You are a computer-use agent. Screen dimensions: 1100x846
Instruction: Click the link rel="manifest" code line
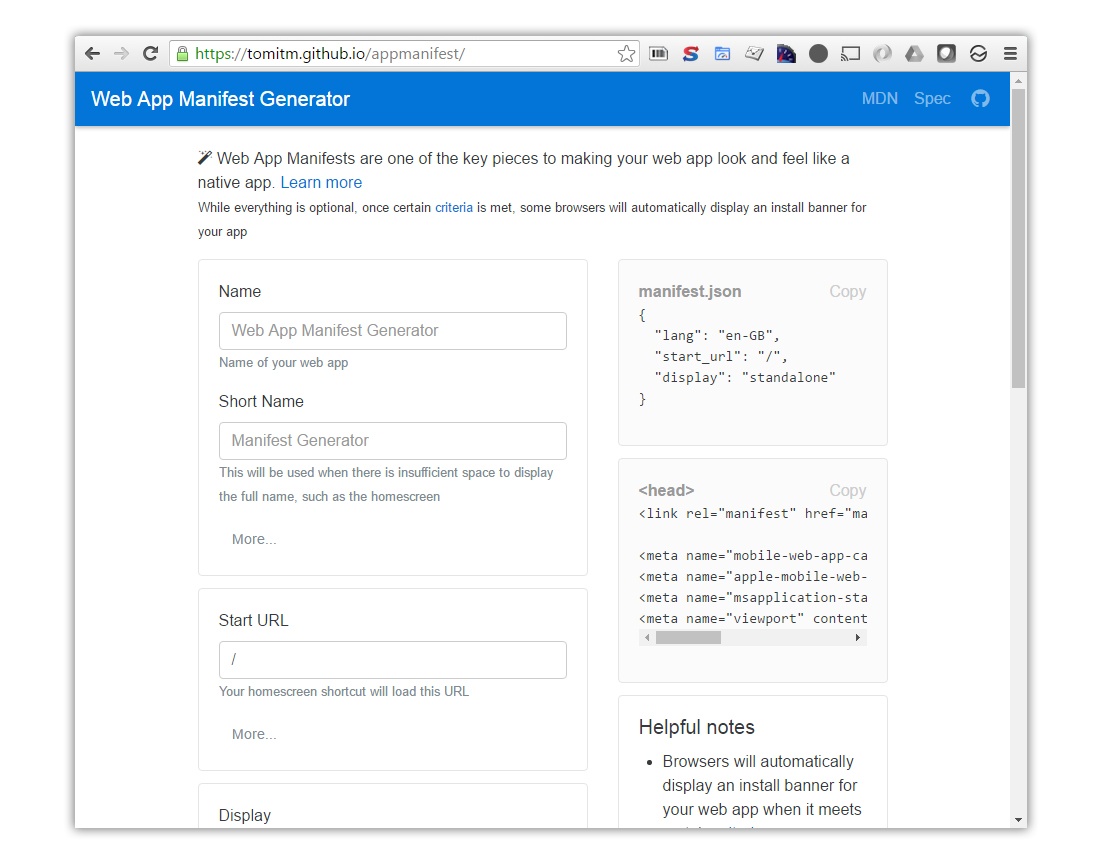[x=753, y=513]
